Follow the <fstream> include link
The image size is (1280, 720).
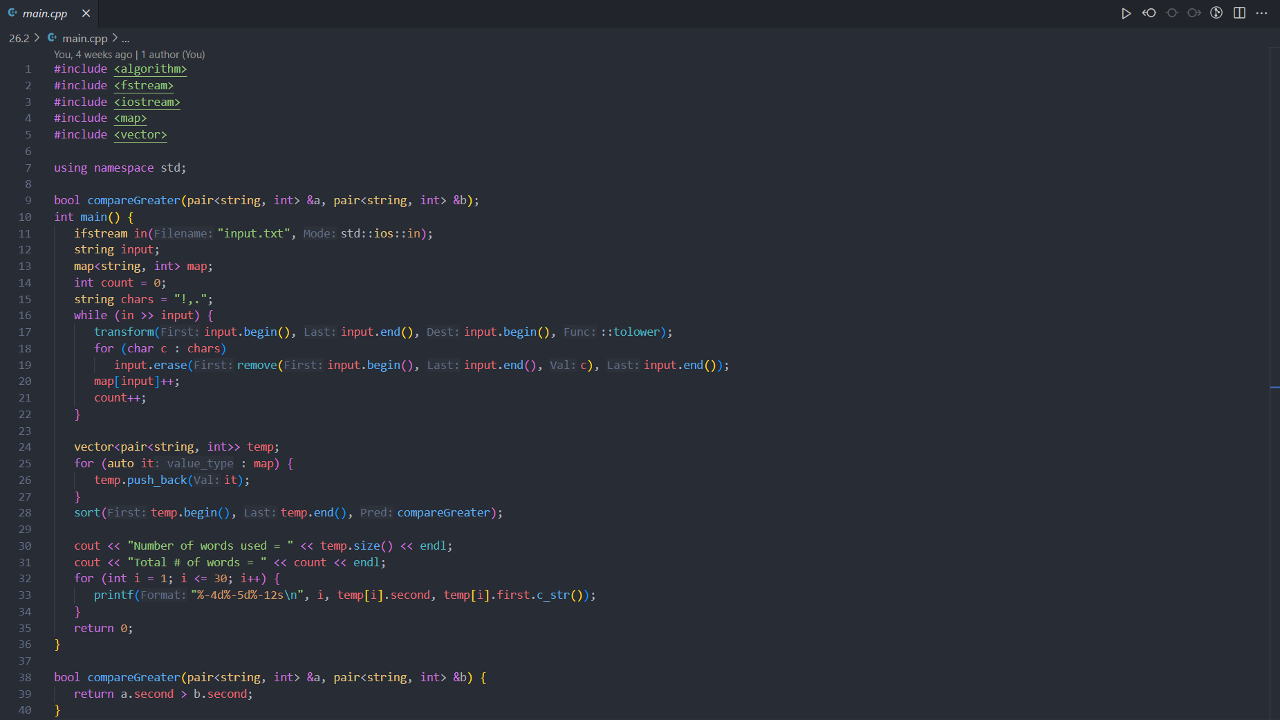[x=144, y=85]
